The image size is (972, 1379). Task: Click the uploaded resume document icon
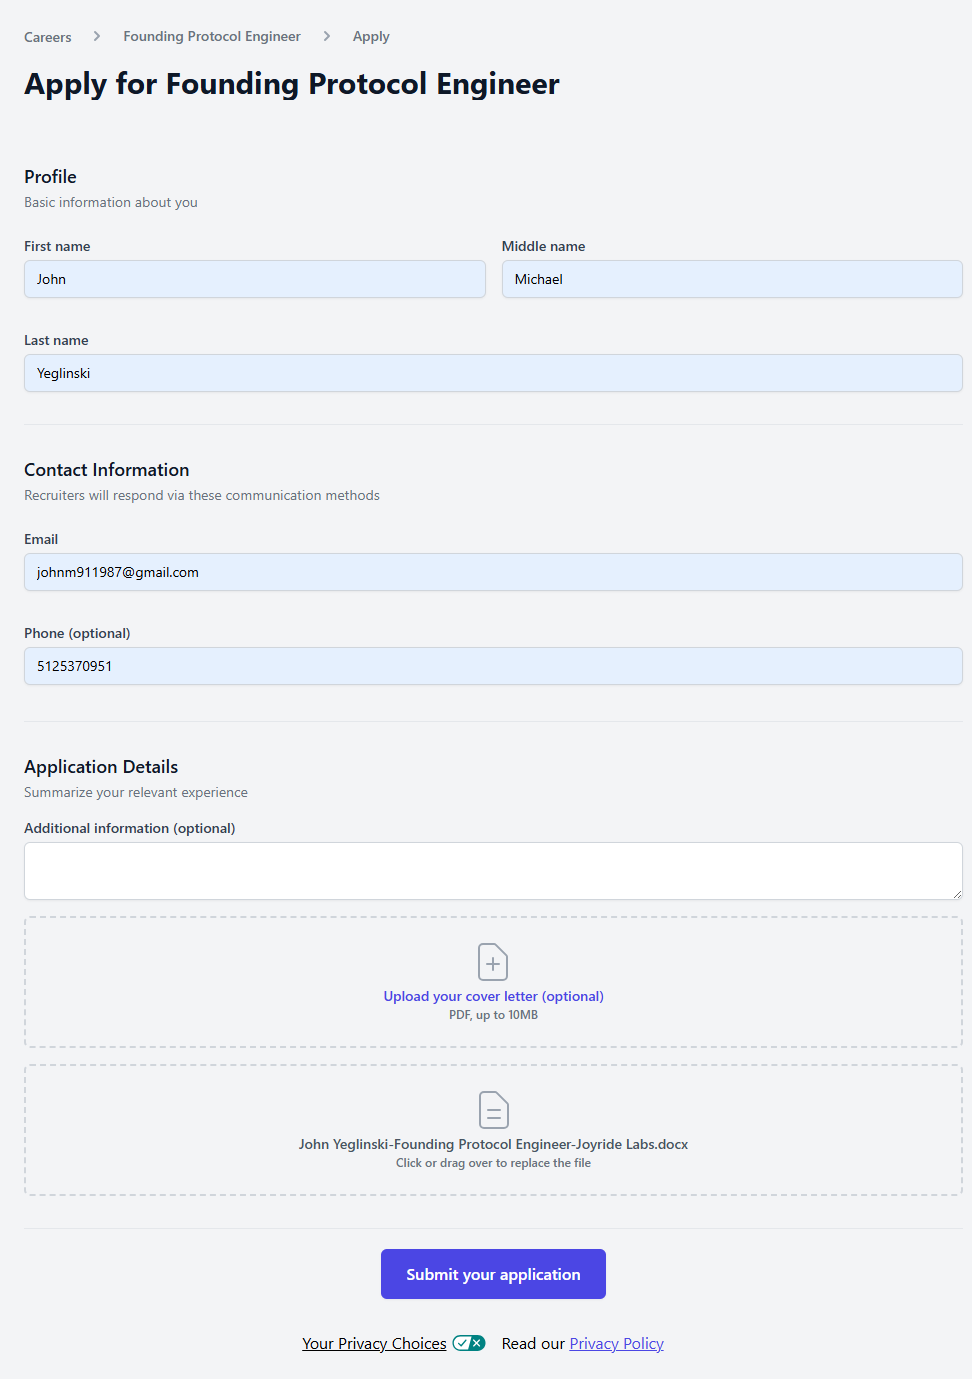(493, 1110)
